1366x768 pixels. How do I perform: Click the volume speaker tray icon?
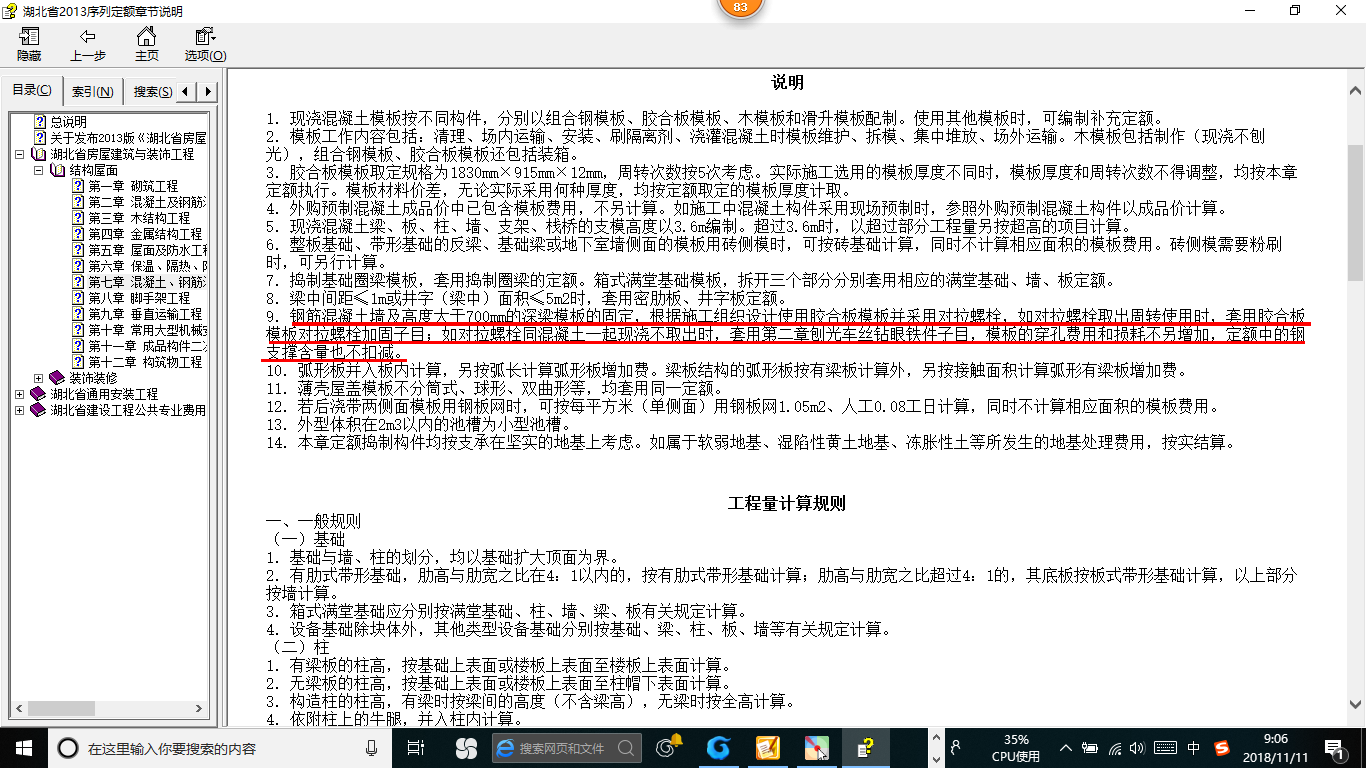[x=1138, y=748]
